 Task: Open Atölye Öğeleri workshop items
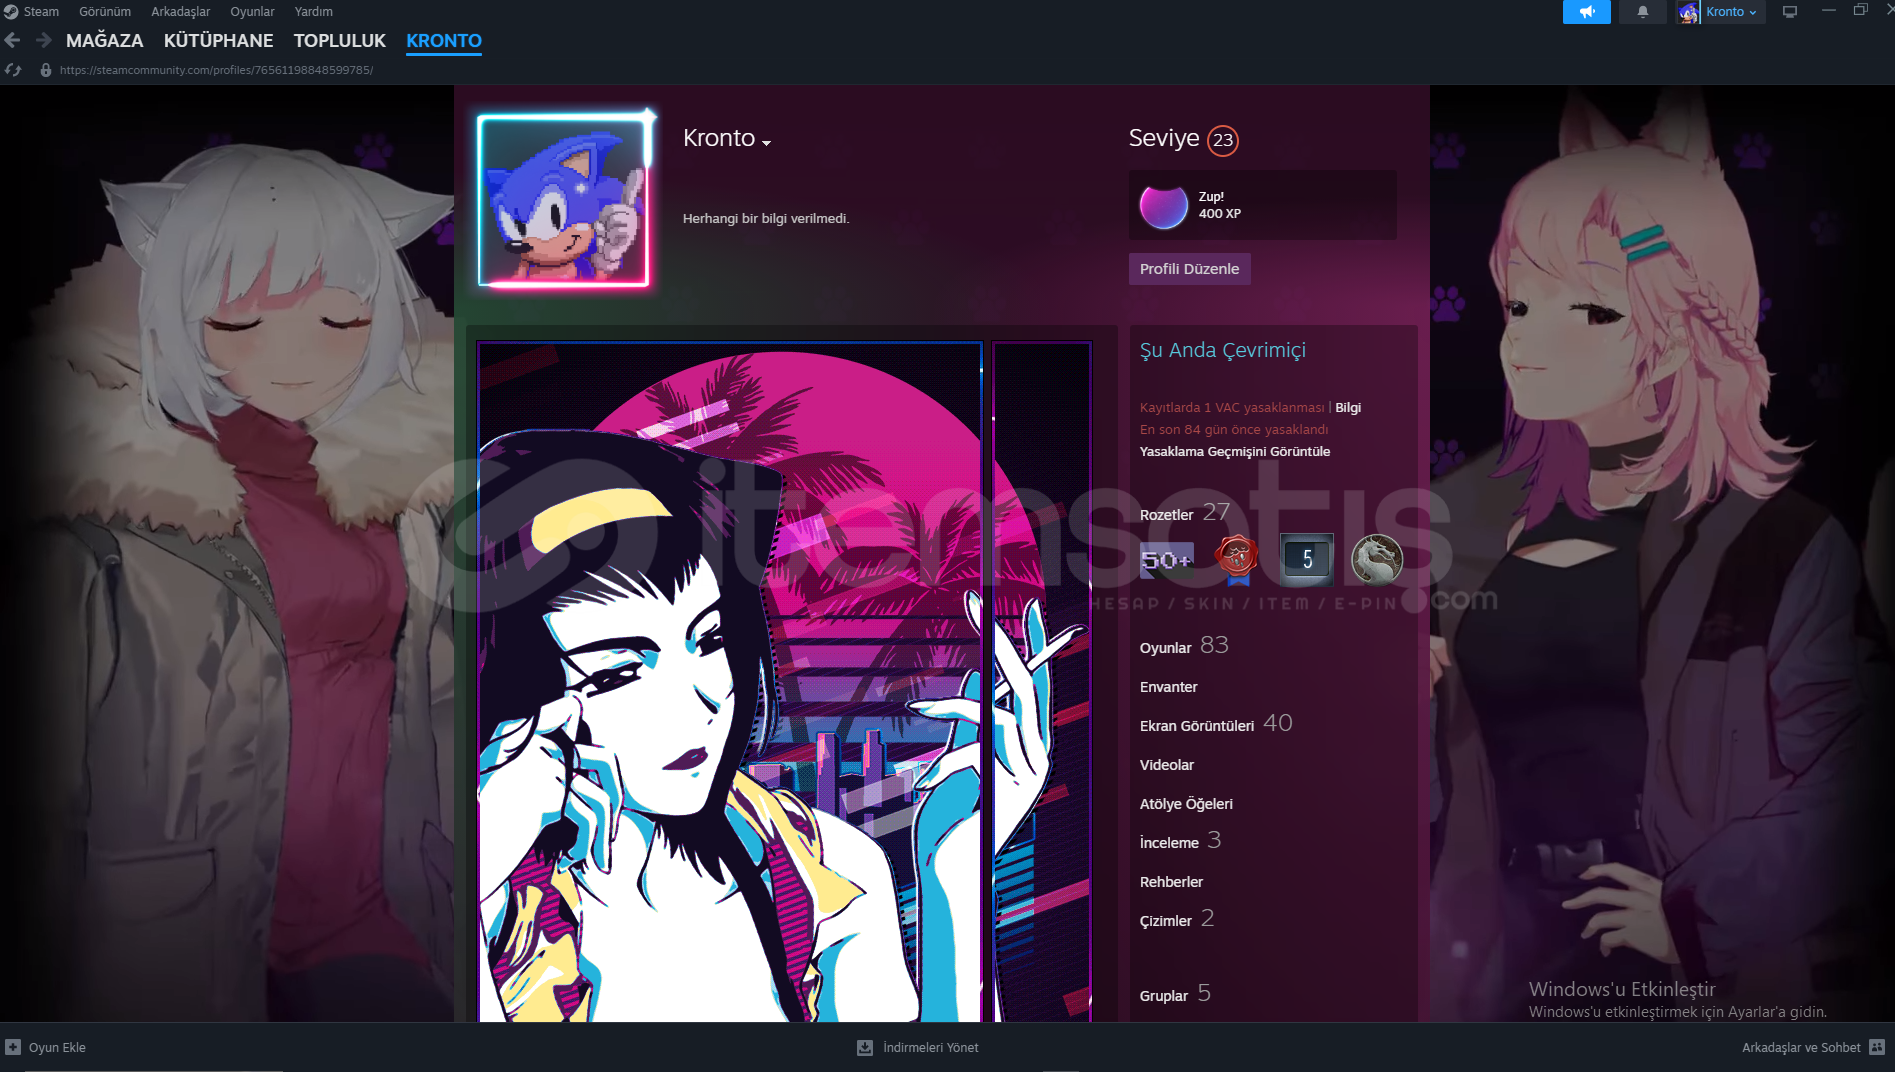(1186, 804)
